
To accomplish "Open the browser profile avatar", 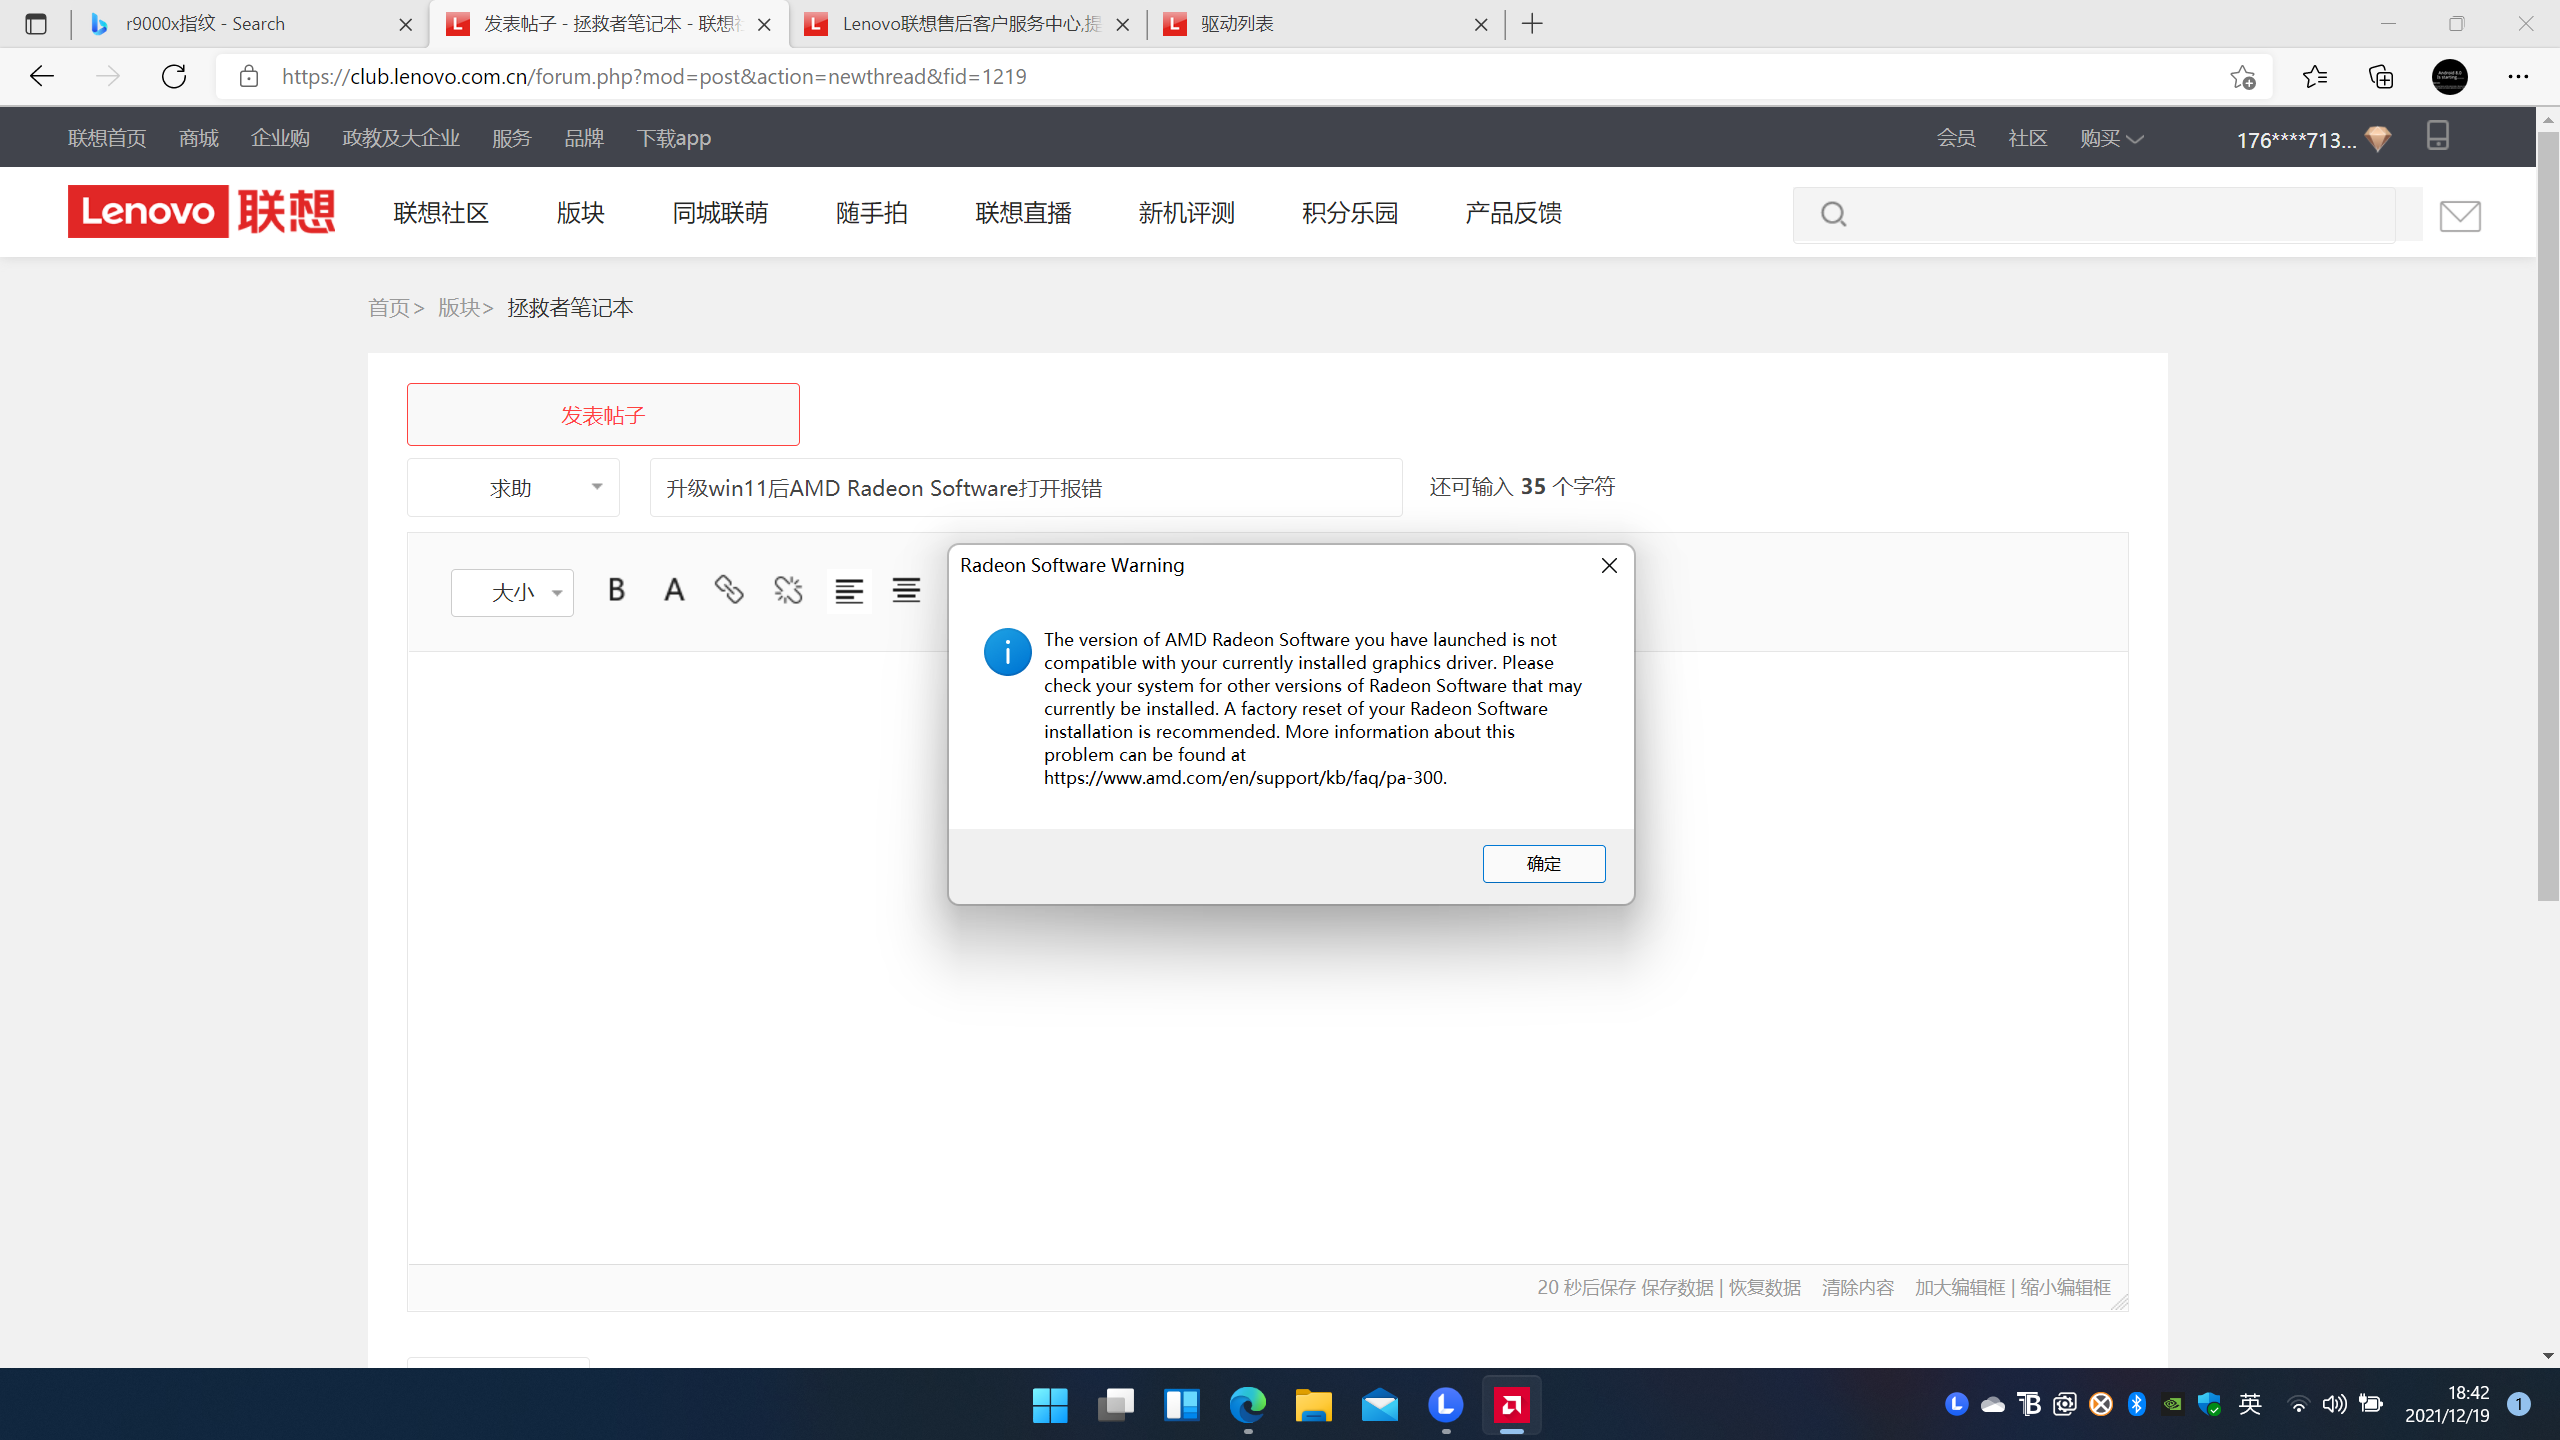I will (x=2449, y=77).
